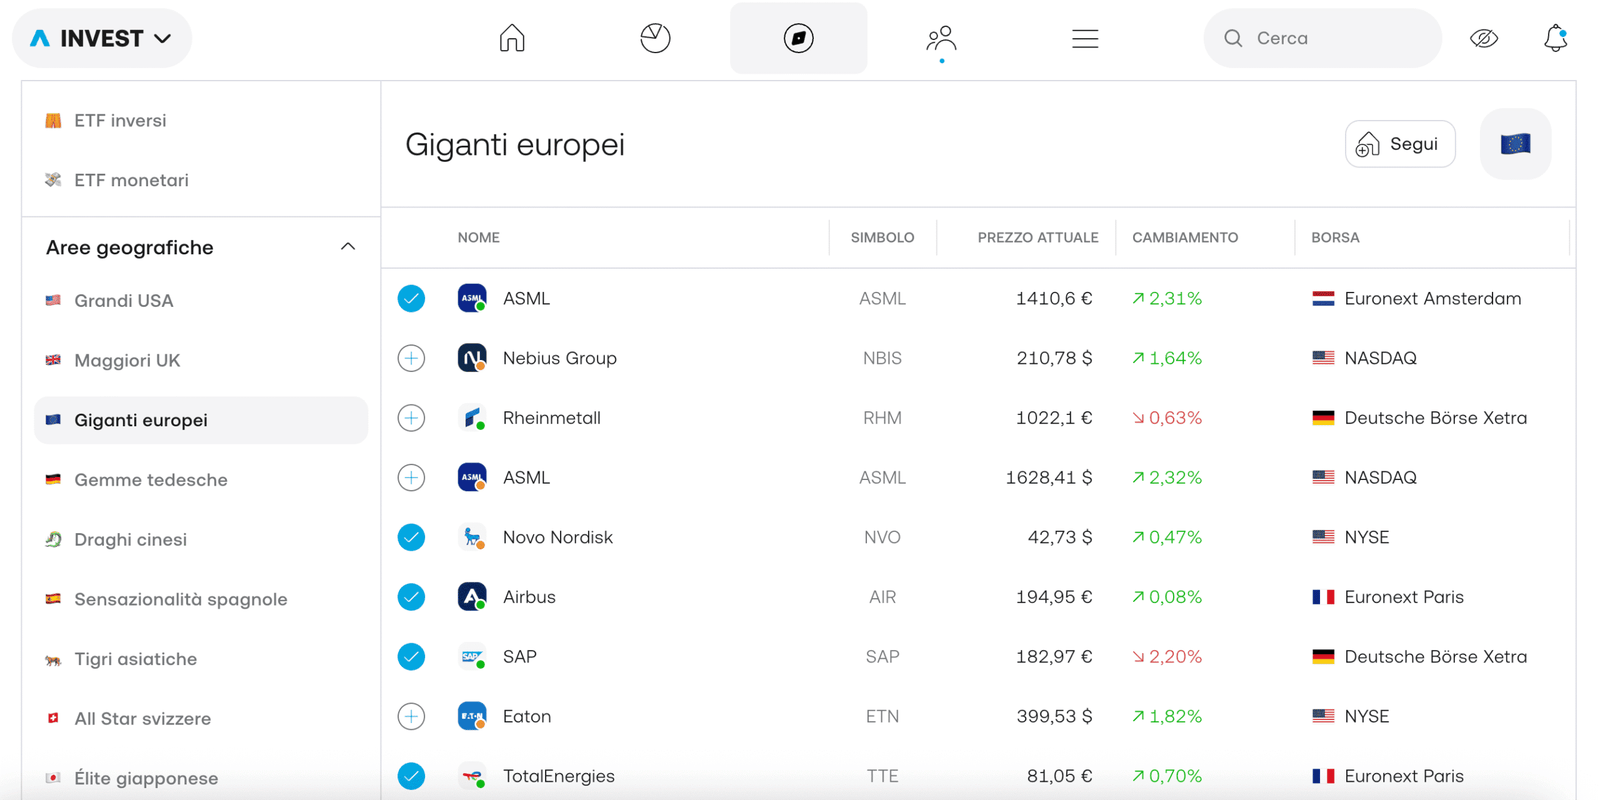Click the German flag in Rheinmetall row

[1323, 418]
